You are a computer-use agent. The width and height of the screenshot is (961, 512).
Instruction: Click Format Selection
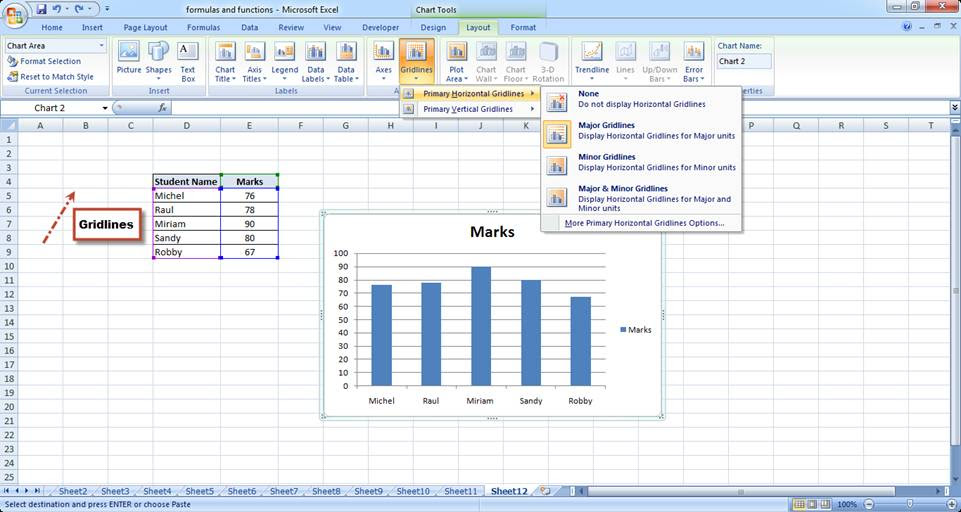44,61
